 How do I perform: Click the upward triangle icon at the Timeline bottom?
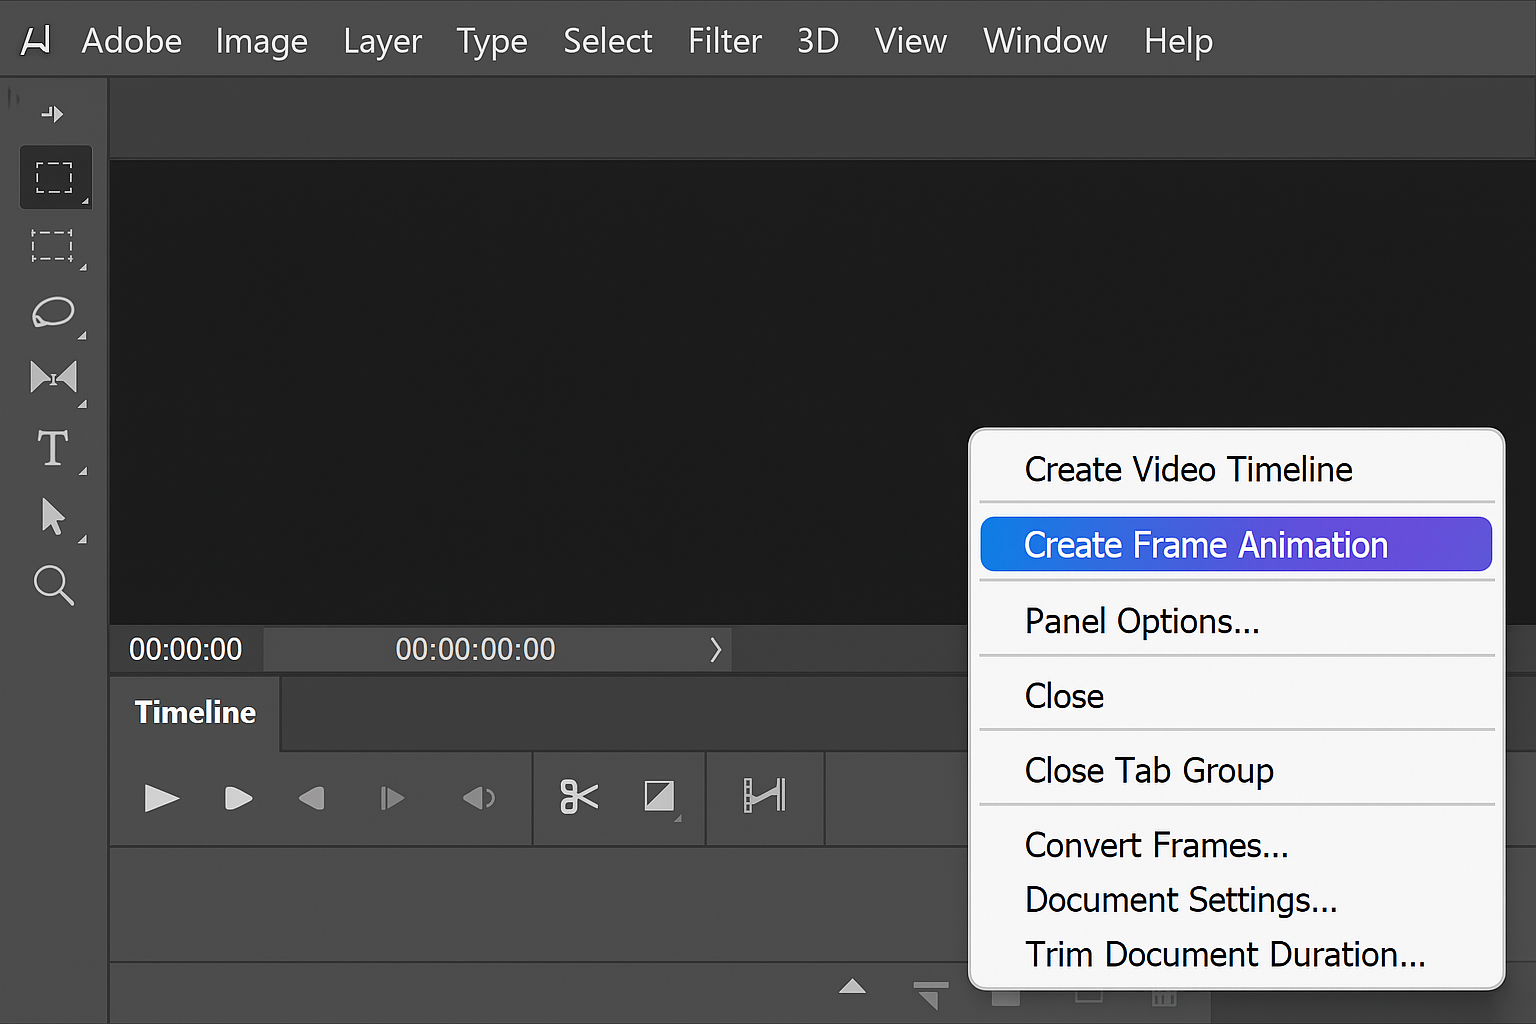(x=852, y=986)
